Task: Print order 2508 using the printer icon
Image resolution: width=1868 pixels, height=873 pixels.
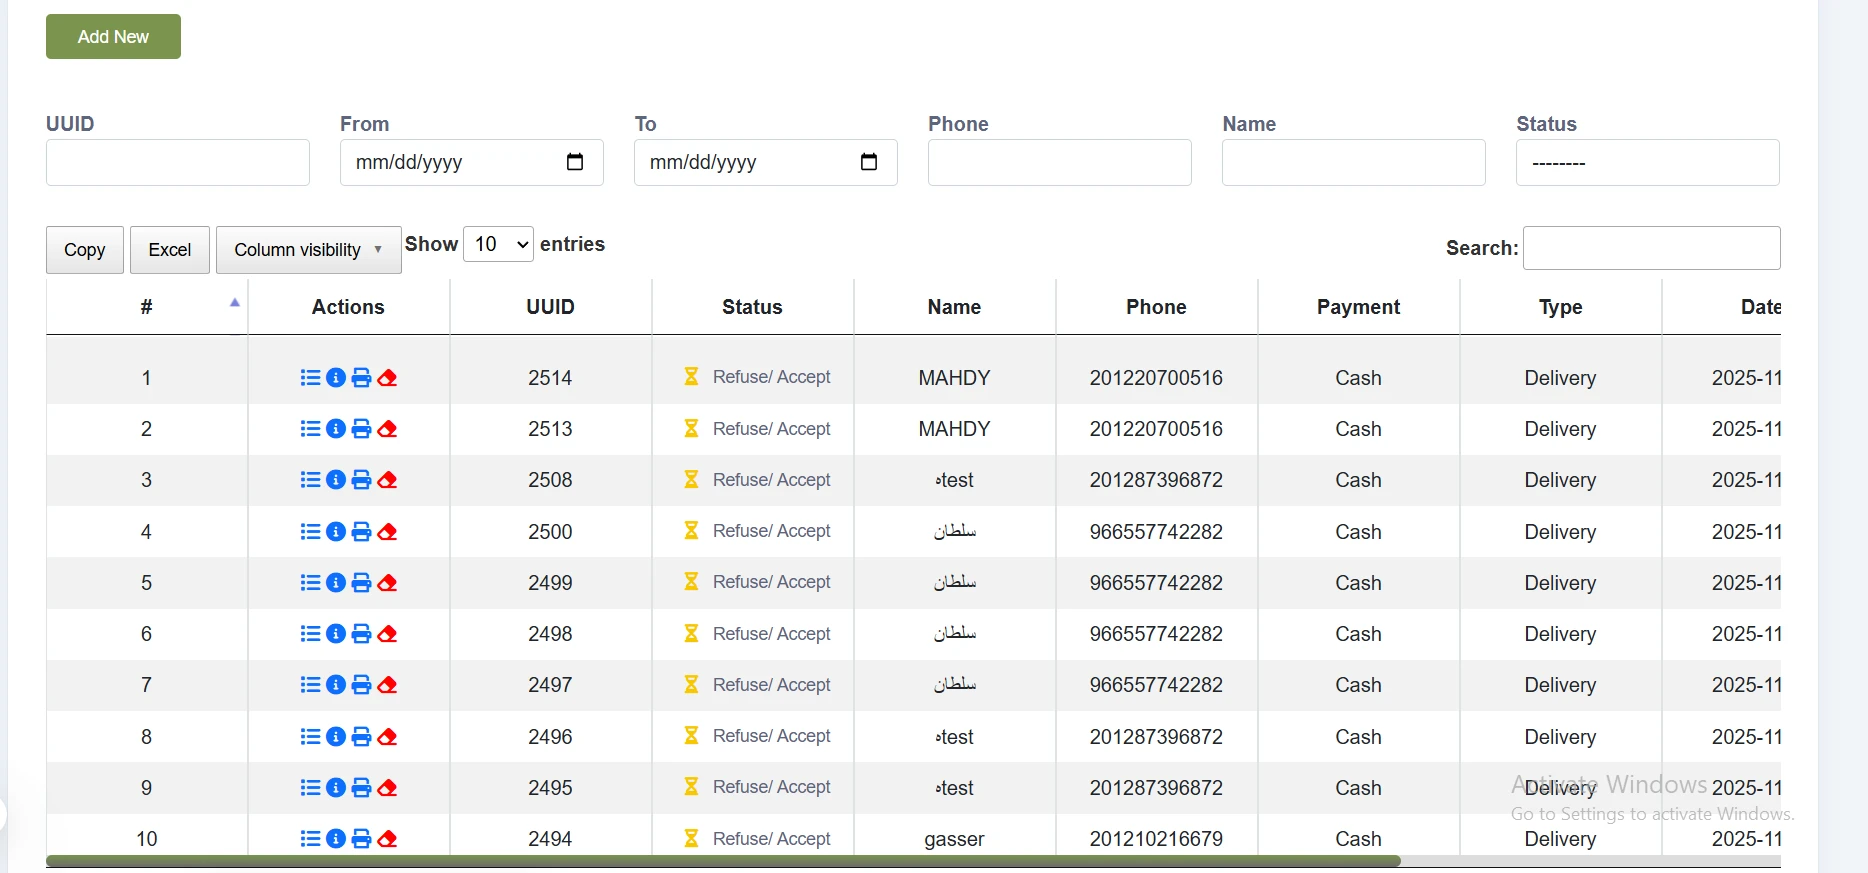Action: tap(362, 480)
